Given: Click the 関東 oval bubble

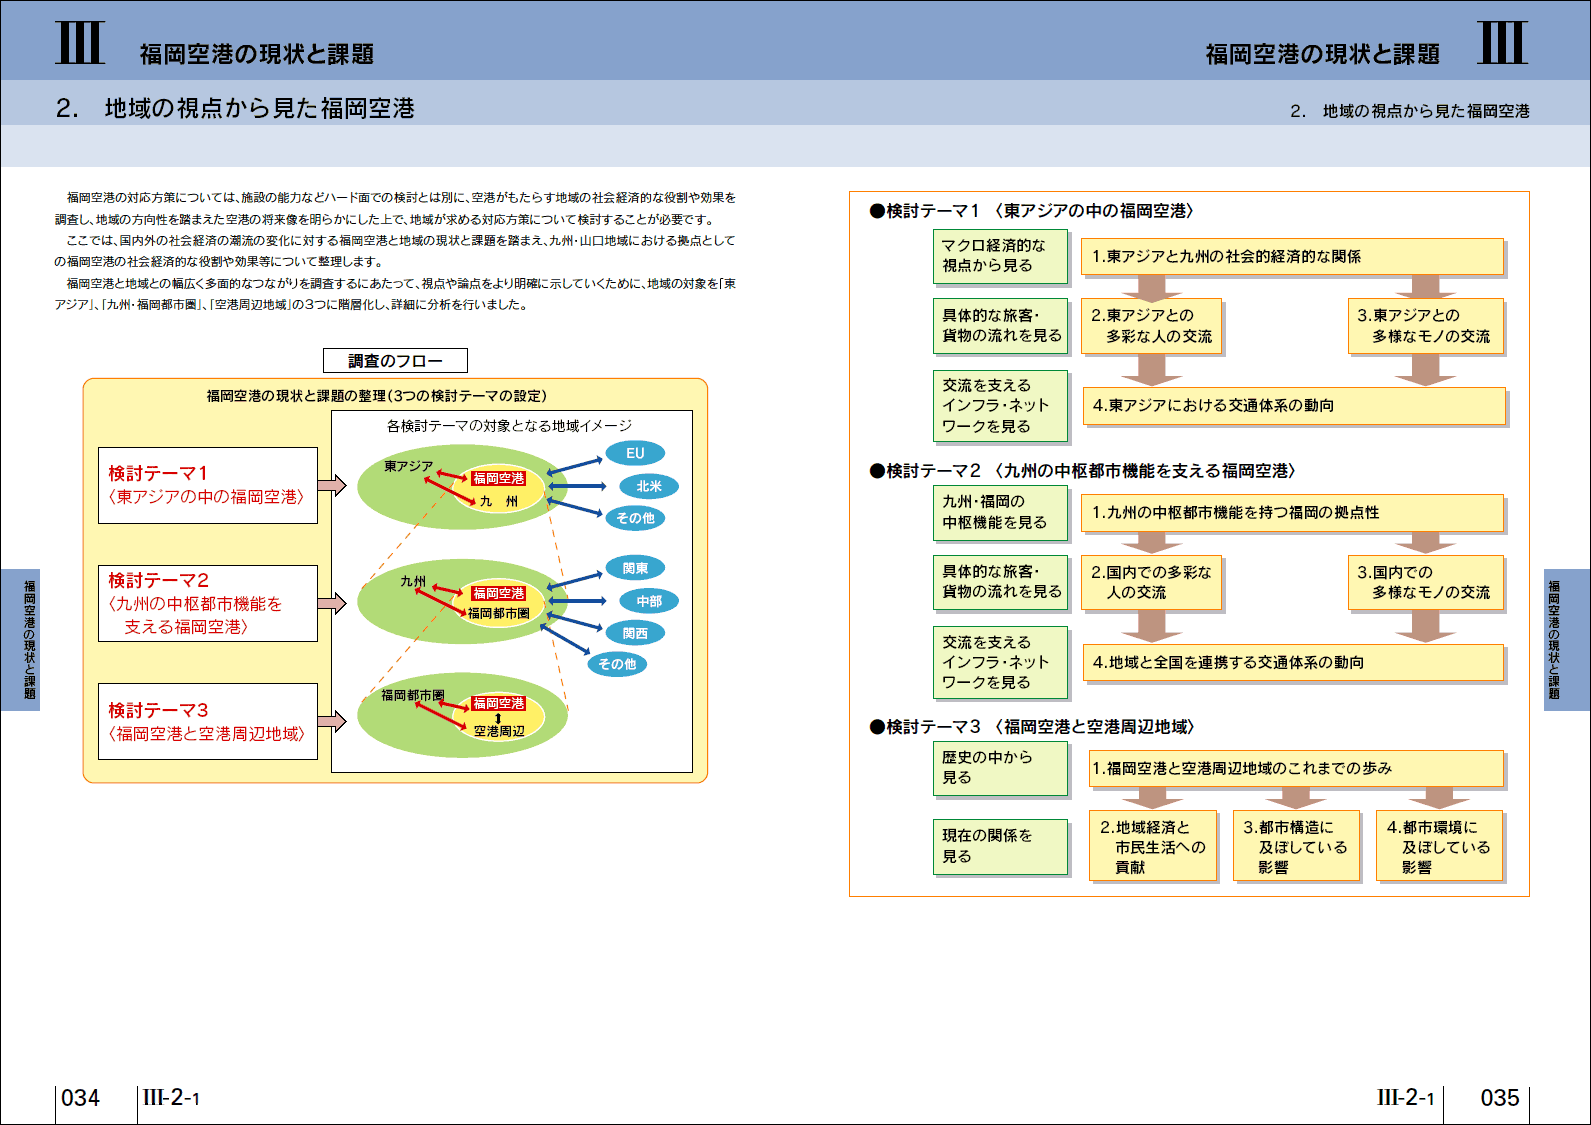Looking at the screenshot, I should click(x=635, y=568).
